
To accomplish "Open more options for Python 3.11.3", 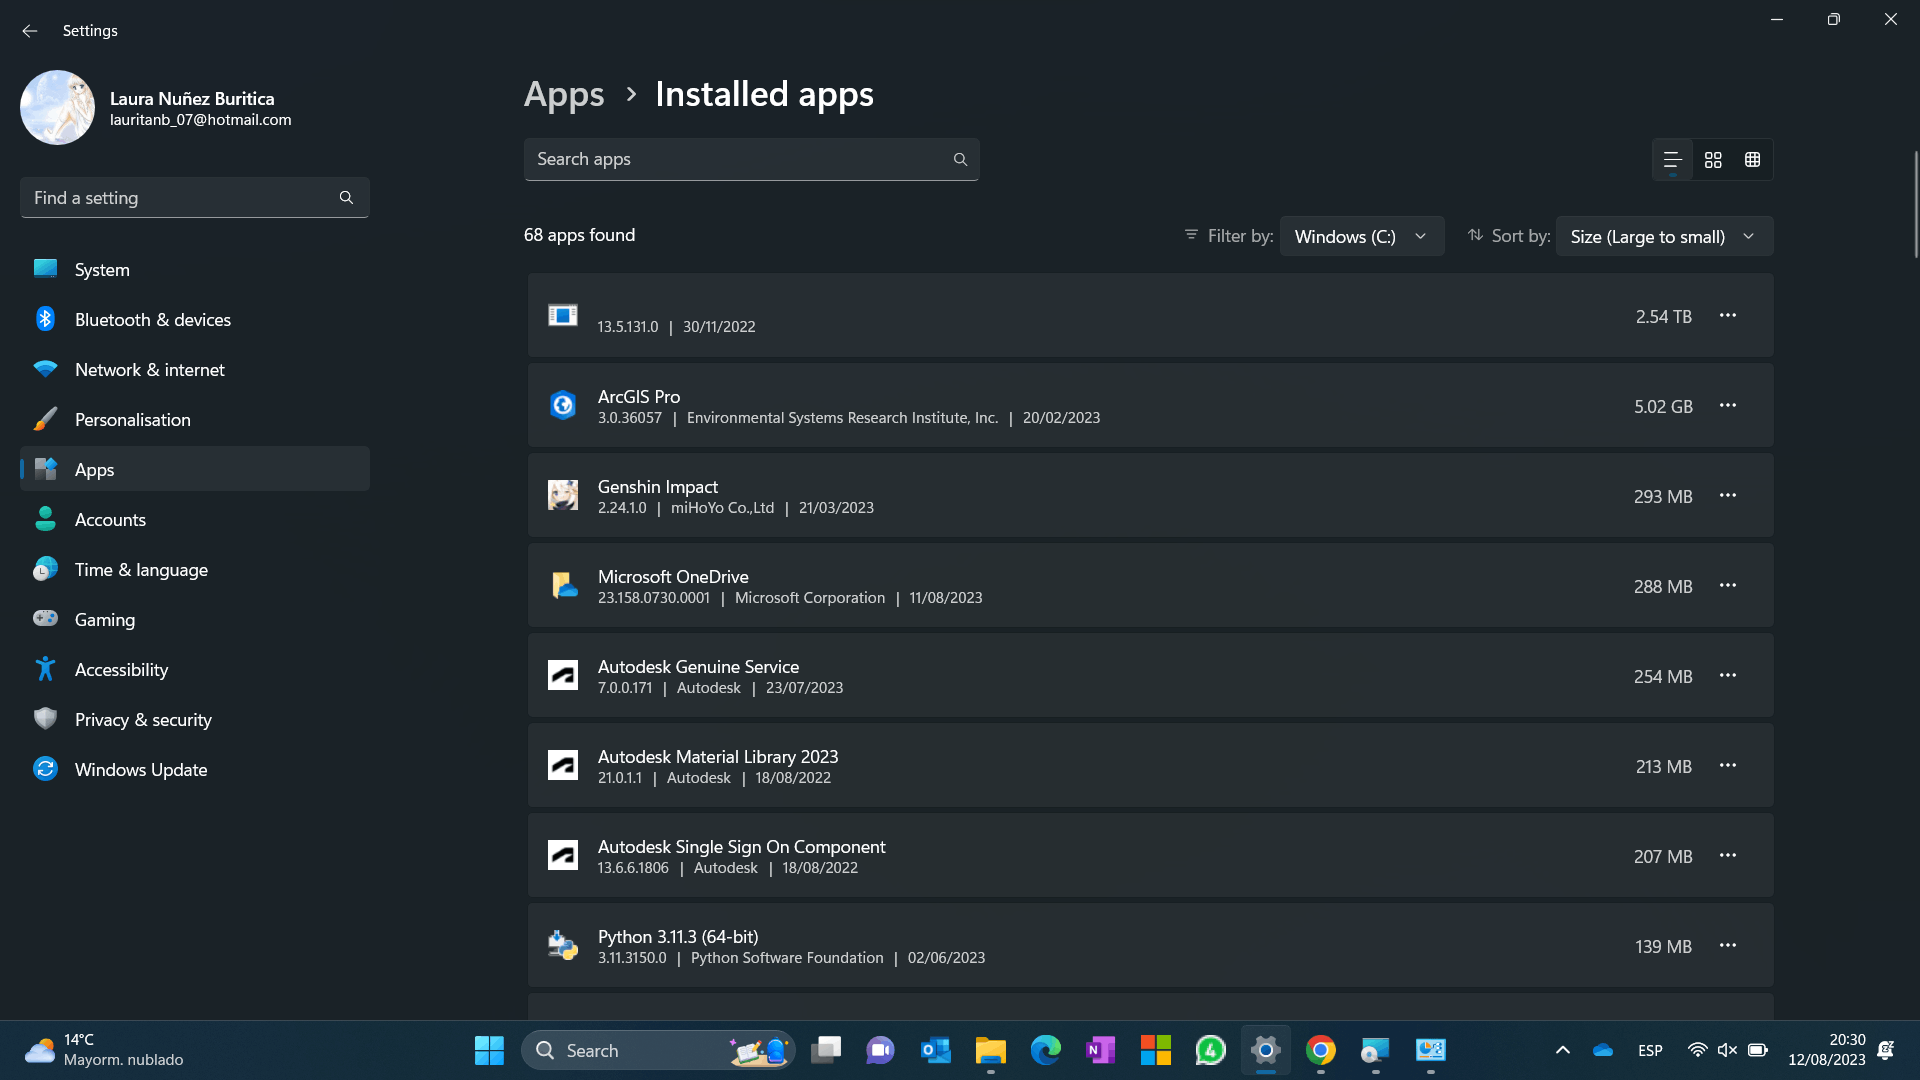I will click(x=1727, y=946).
